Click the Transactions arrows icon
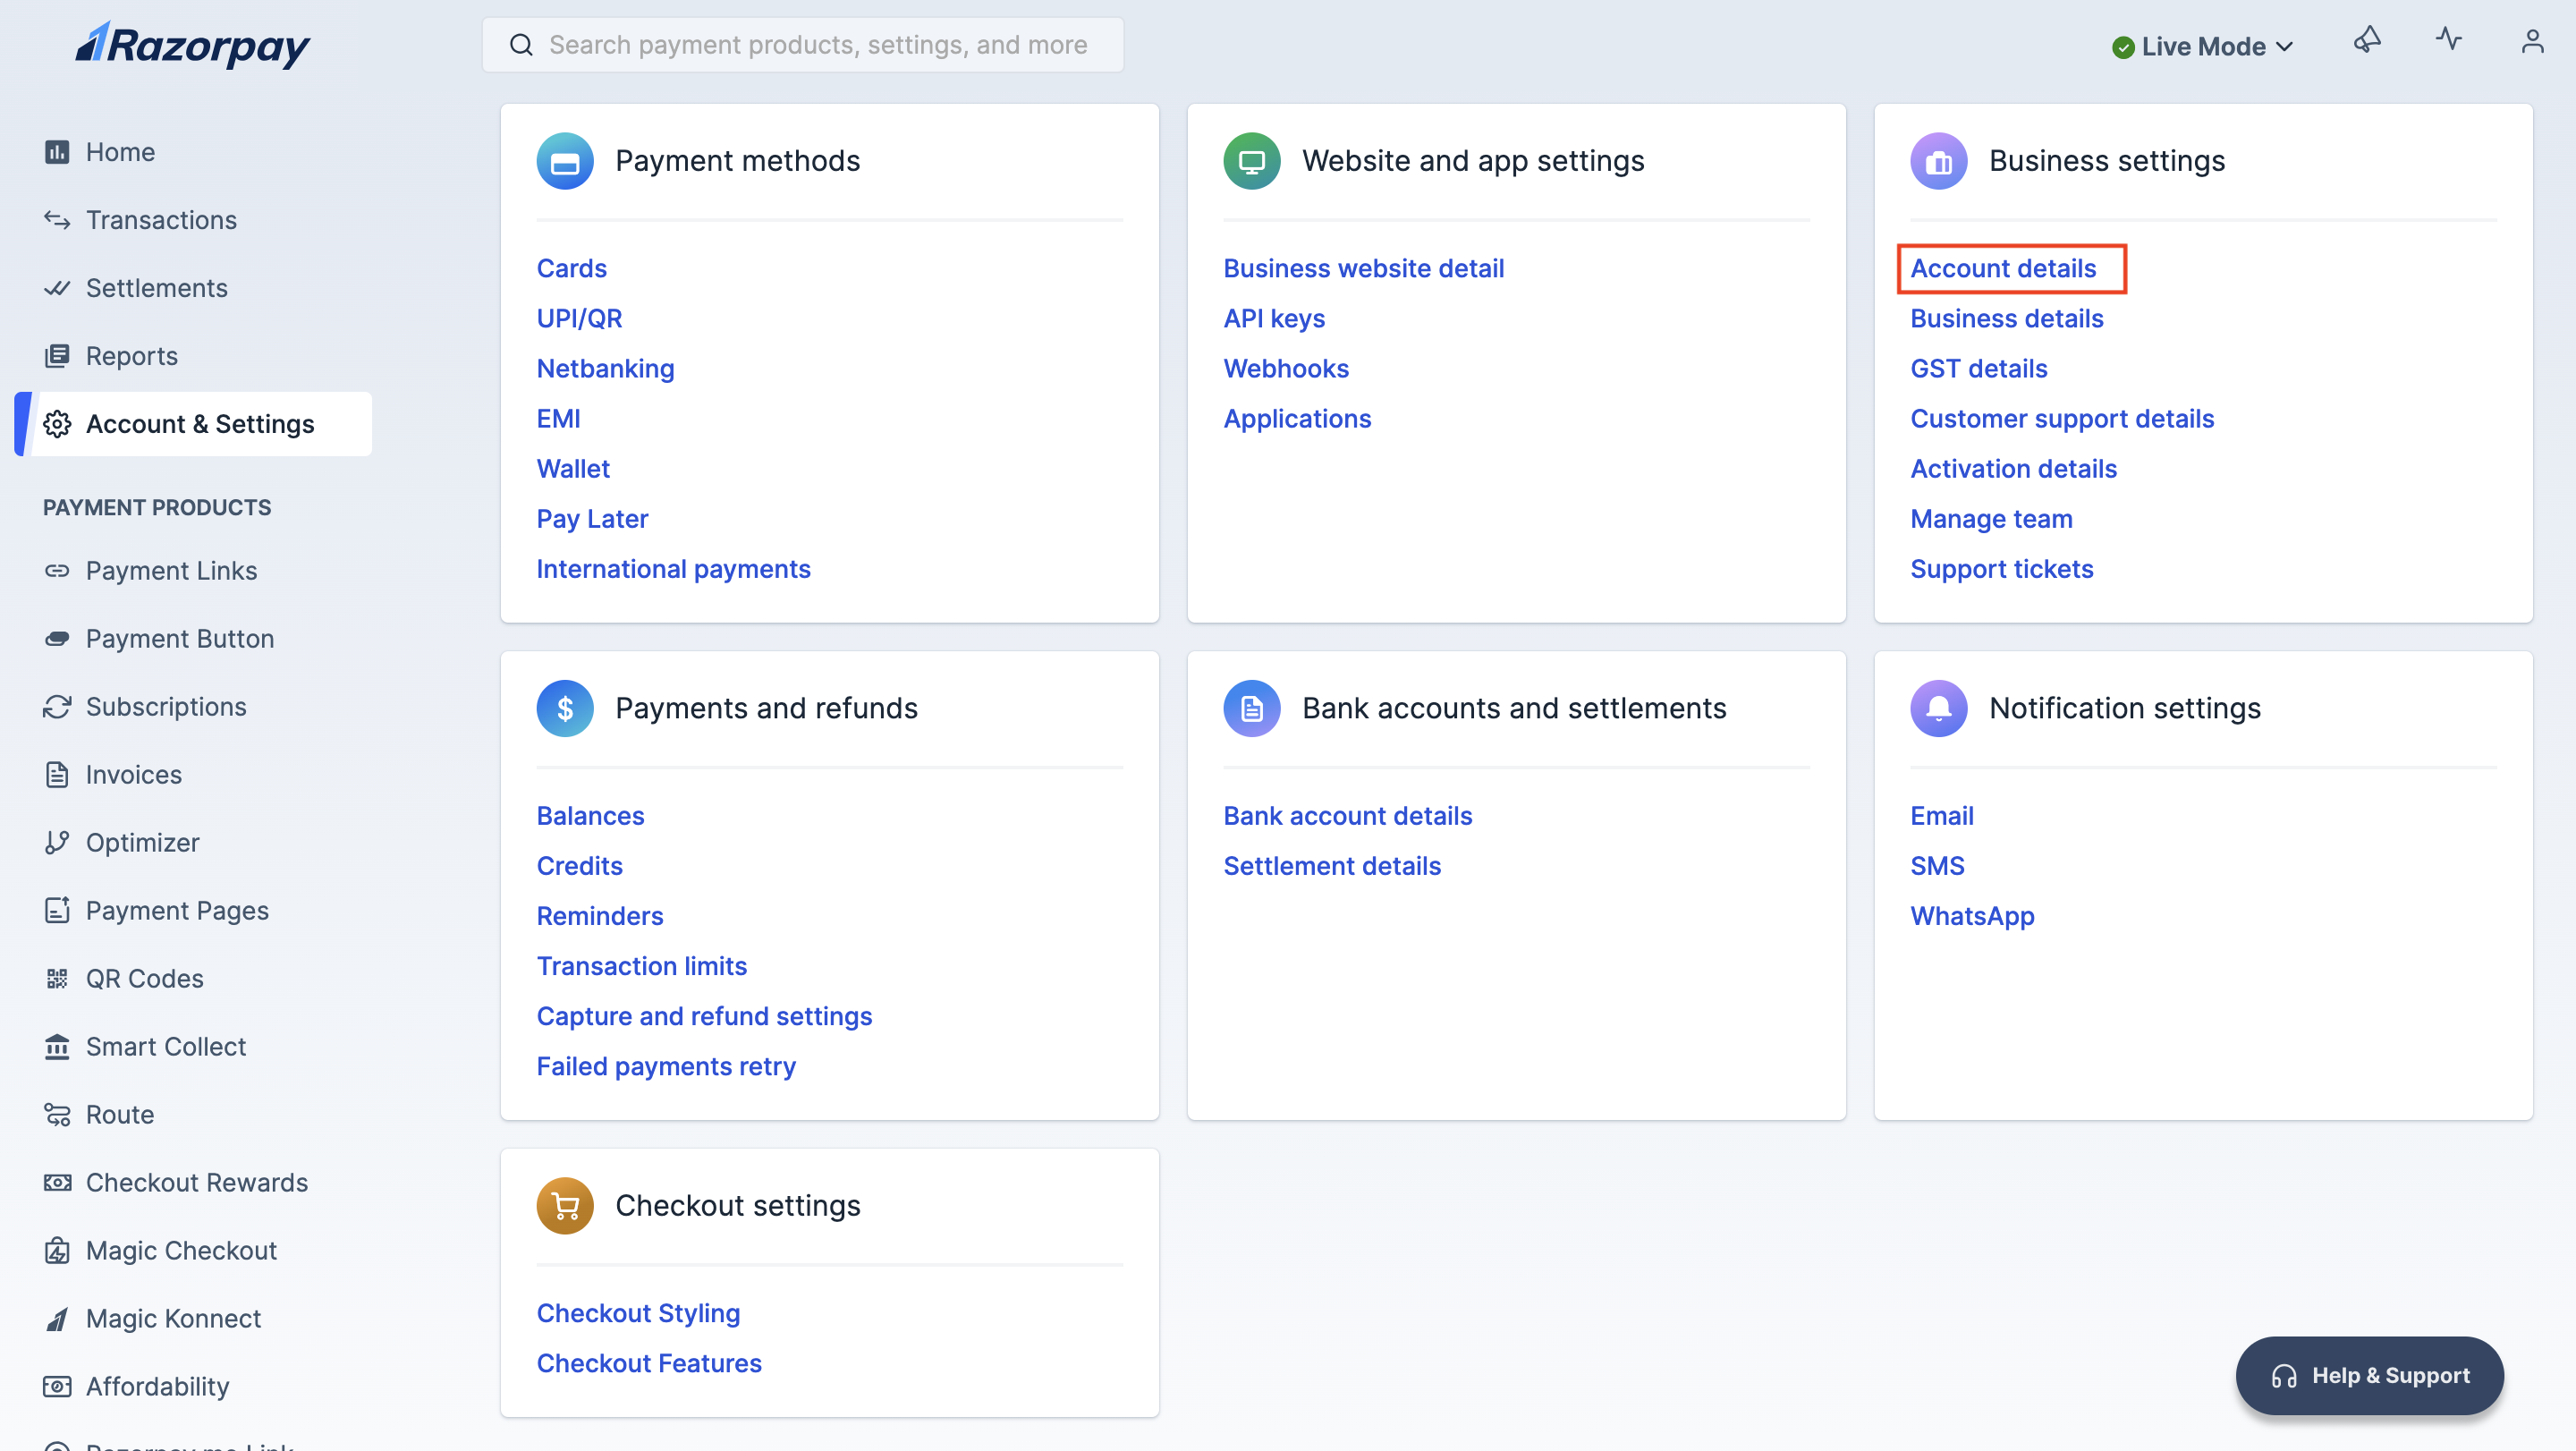The height and width of the screenshot is (1451, 2576). pos(57,220)
